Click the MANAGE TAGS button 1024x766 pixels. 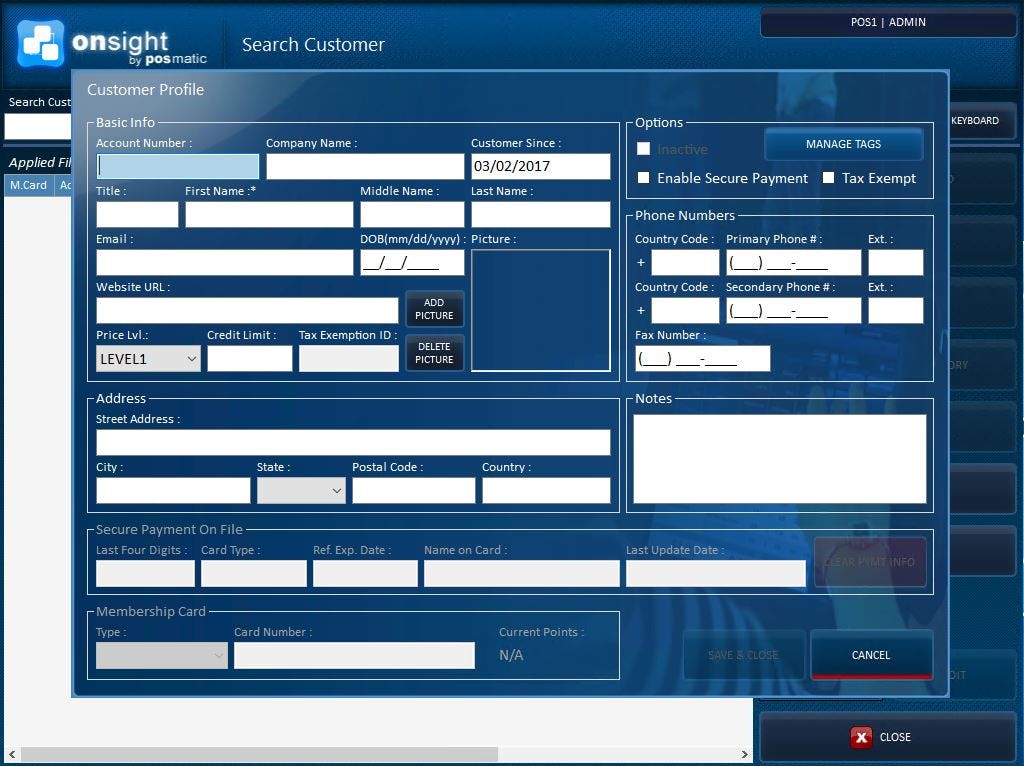pyautogui.click(x=843, y=143)
